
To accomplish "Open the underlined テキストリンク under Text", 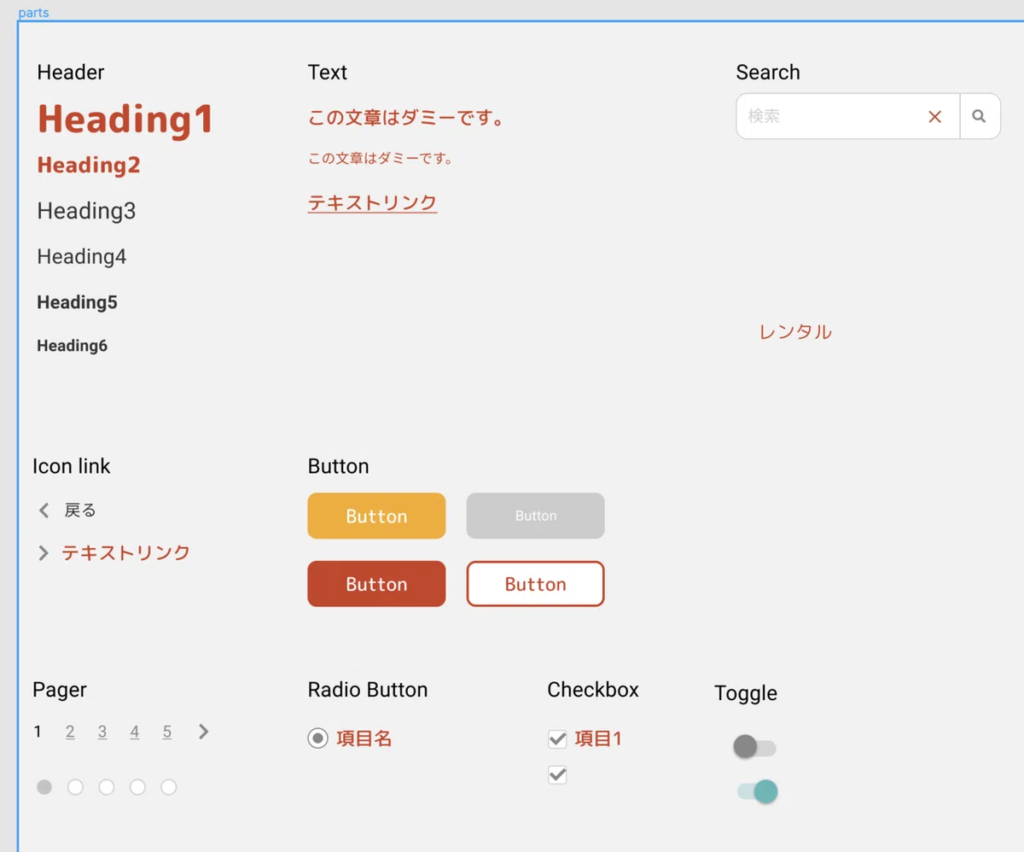I will 372,203.
